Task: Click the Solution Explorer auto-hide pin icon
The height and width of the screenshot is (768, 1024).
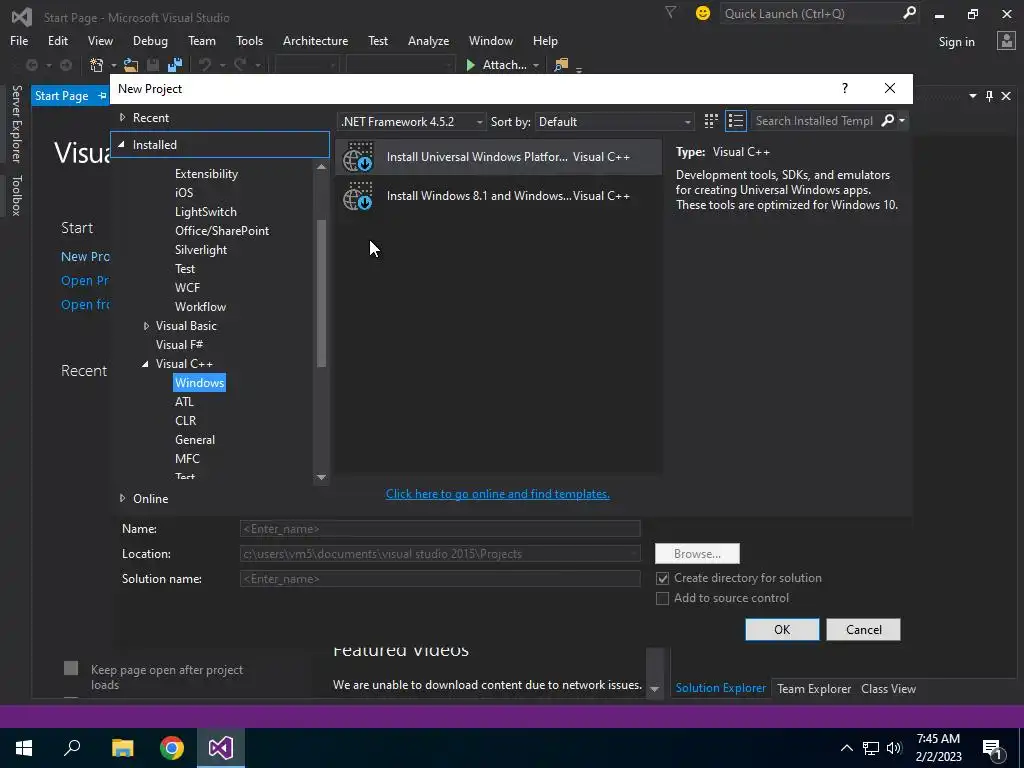Action: coord(989,96)
